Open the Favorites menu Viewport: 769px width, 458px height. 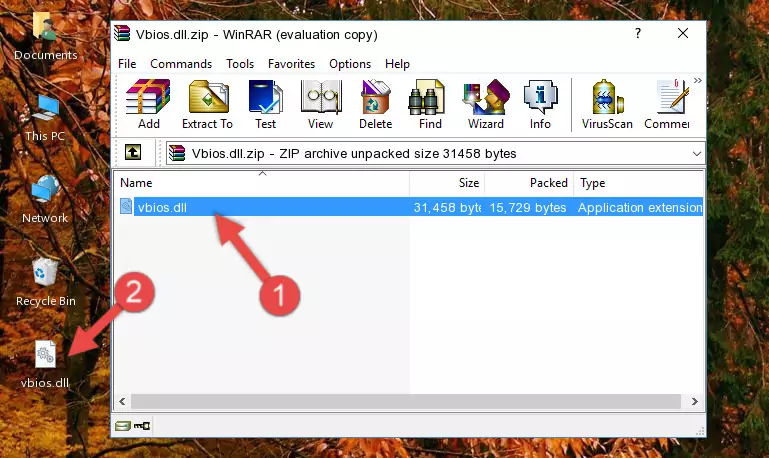(x=291, y=64)
